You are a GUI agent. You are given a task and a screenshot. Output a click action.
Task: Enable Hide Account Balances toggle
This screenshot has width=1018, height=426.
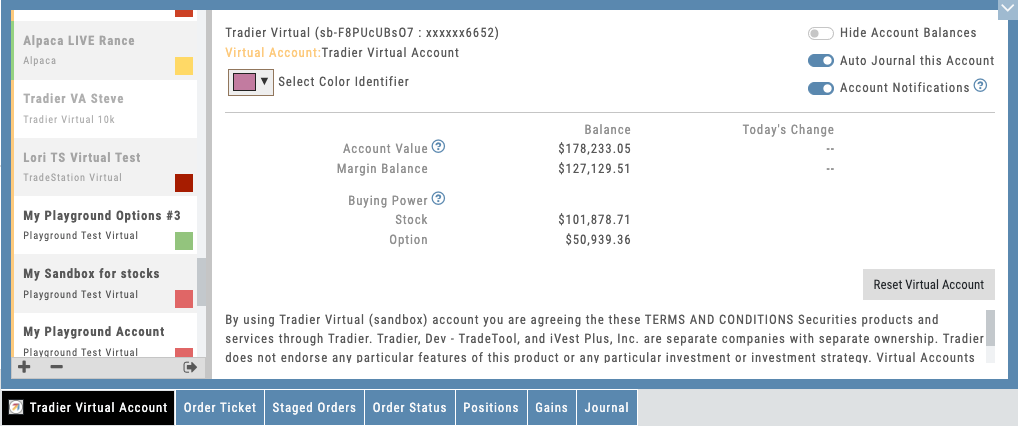point(821,33)
